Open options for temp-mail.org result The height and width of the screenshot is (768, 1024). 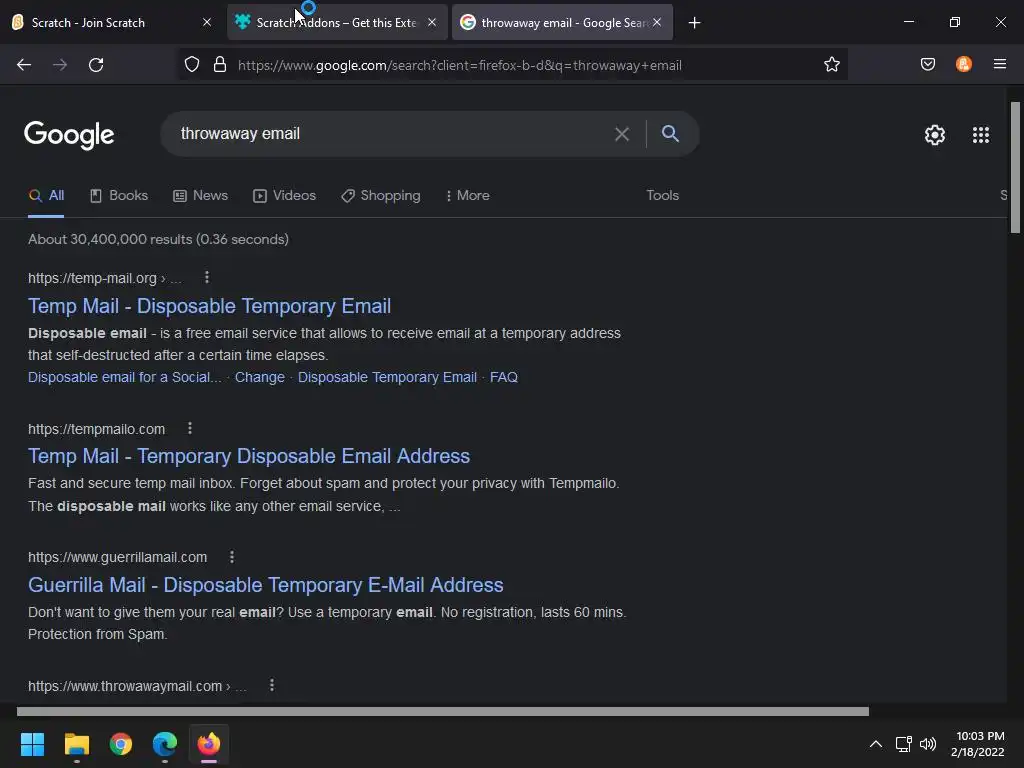[207, 278]
